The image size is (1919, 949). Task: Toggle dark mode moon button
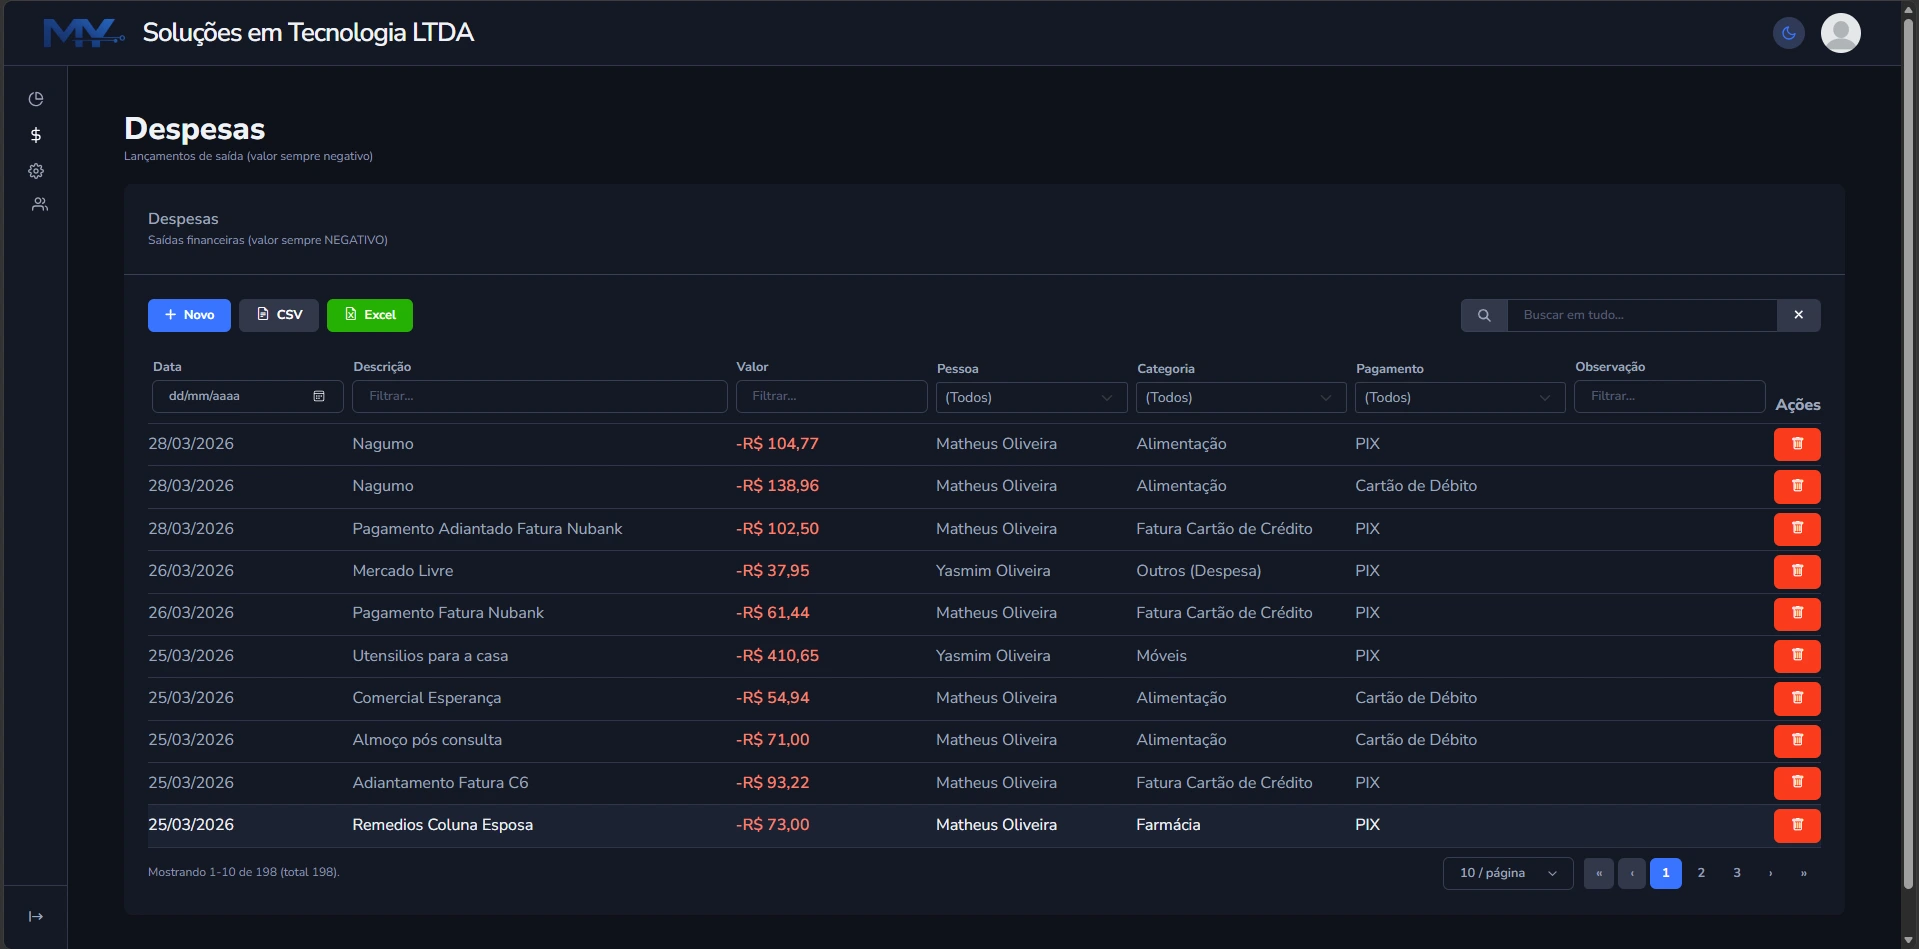click(1789, 33)
